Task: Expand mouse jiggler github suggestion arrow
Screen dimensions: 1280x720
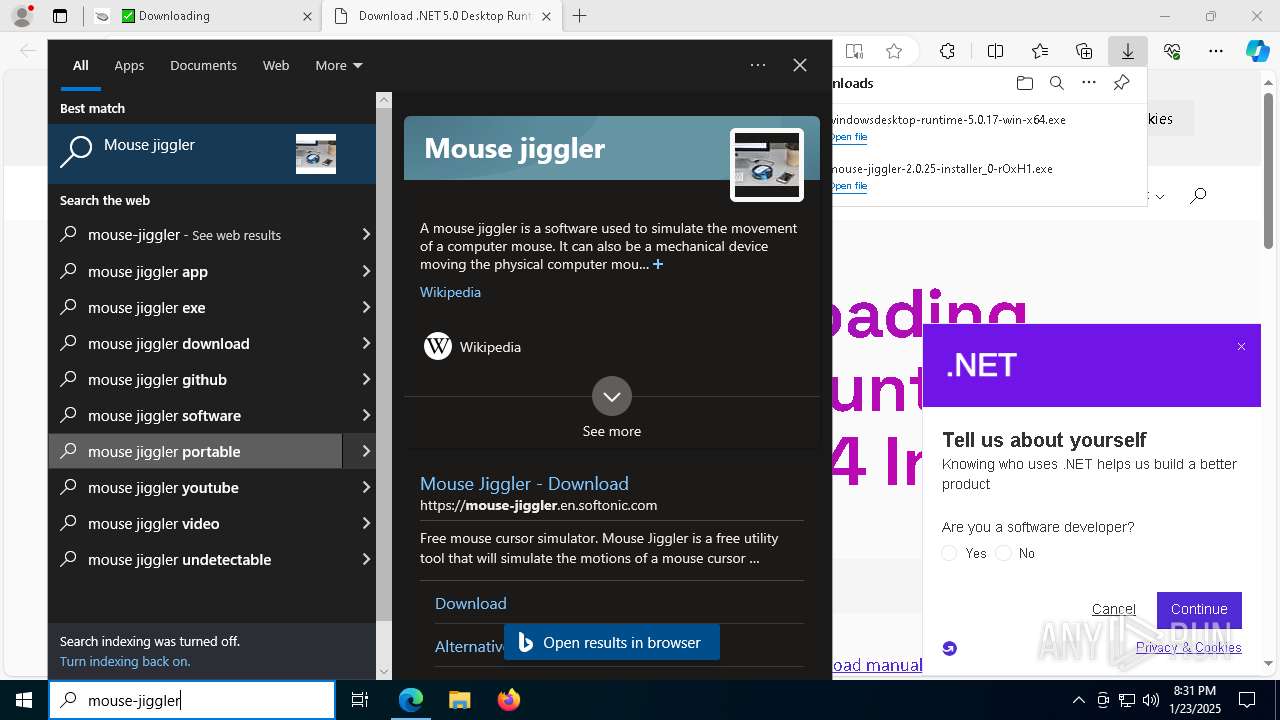Action: 366,379
